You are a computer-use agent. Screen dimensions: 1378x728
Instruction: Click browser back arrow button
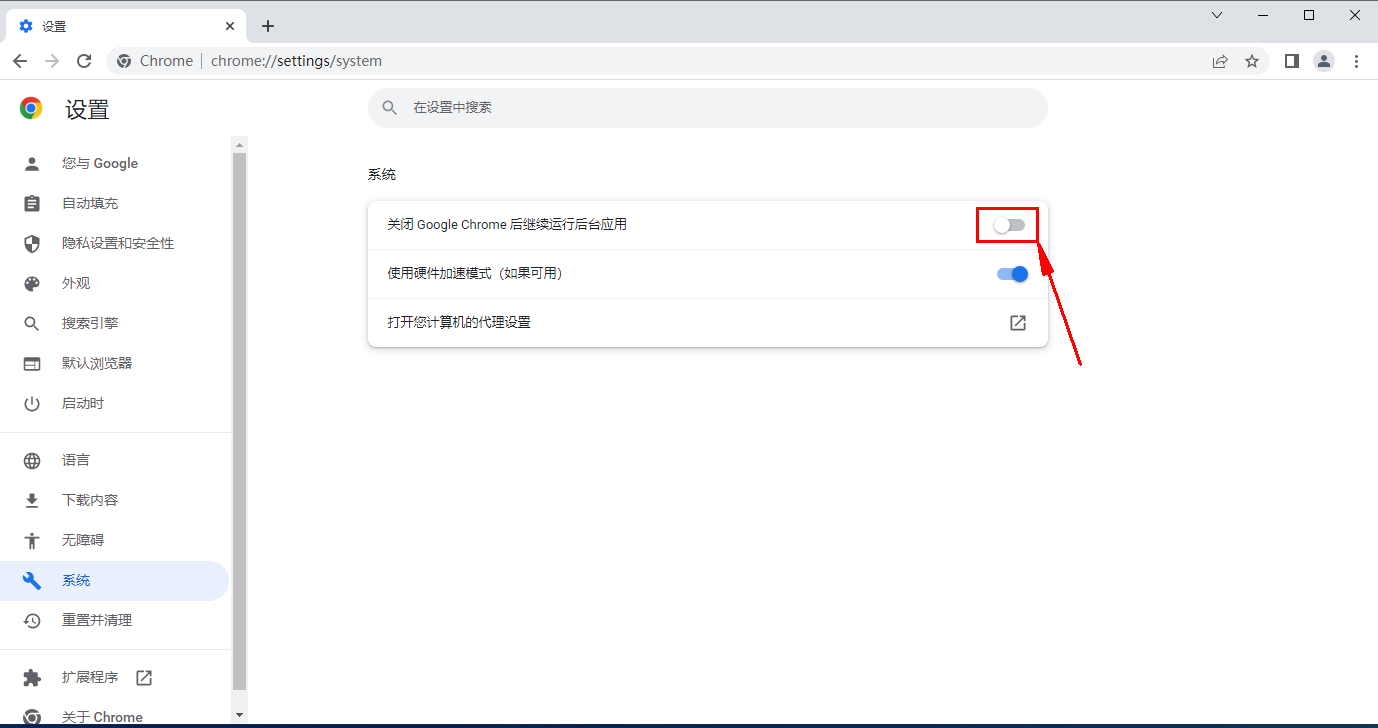click(20, 61)
